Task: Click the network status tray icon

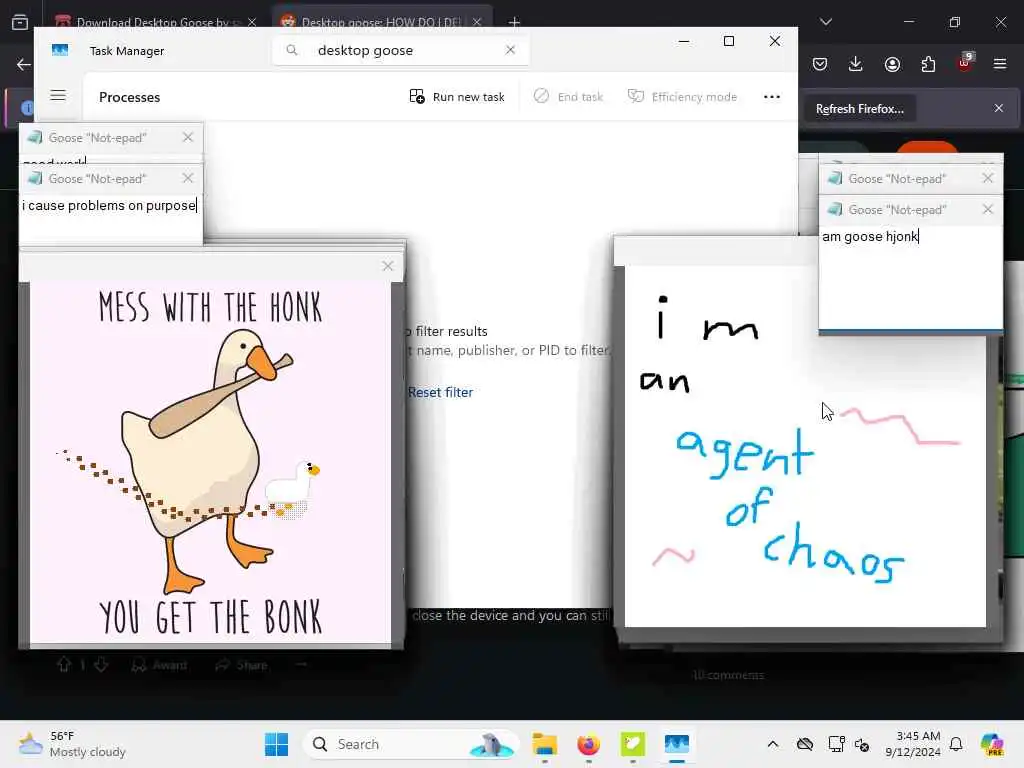Action: coord(836,744)
